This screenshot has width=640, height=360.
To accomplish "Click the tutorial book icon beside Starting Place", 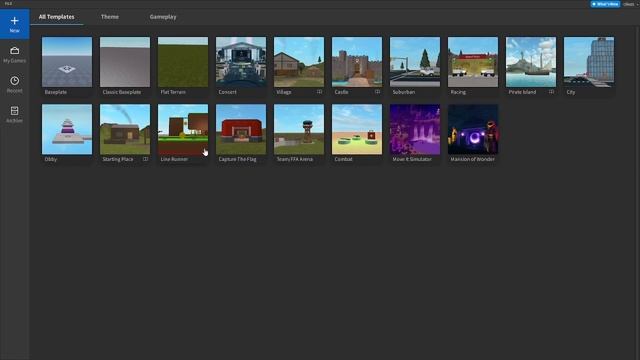I will (x=145, y=159).
